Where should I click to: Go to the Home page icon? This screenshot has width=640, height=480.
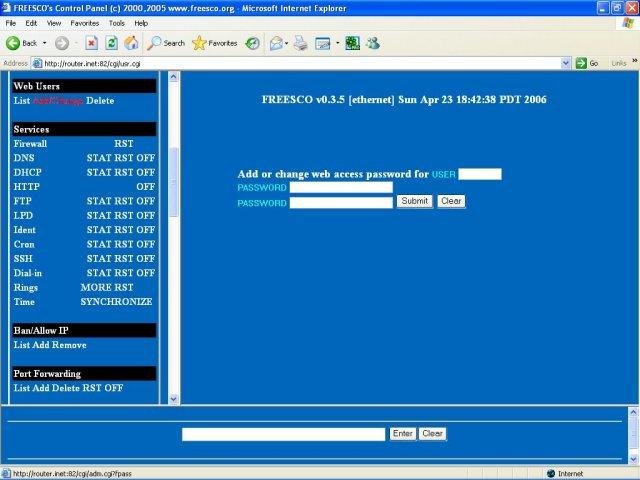pyautogui.click(x=131, y=43)
